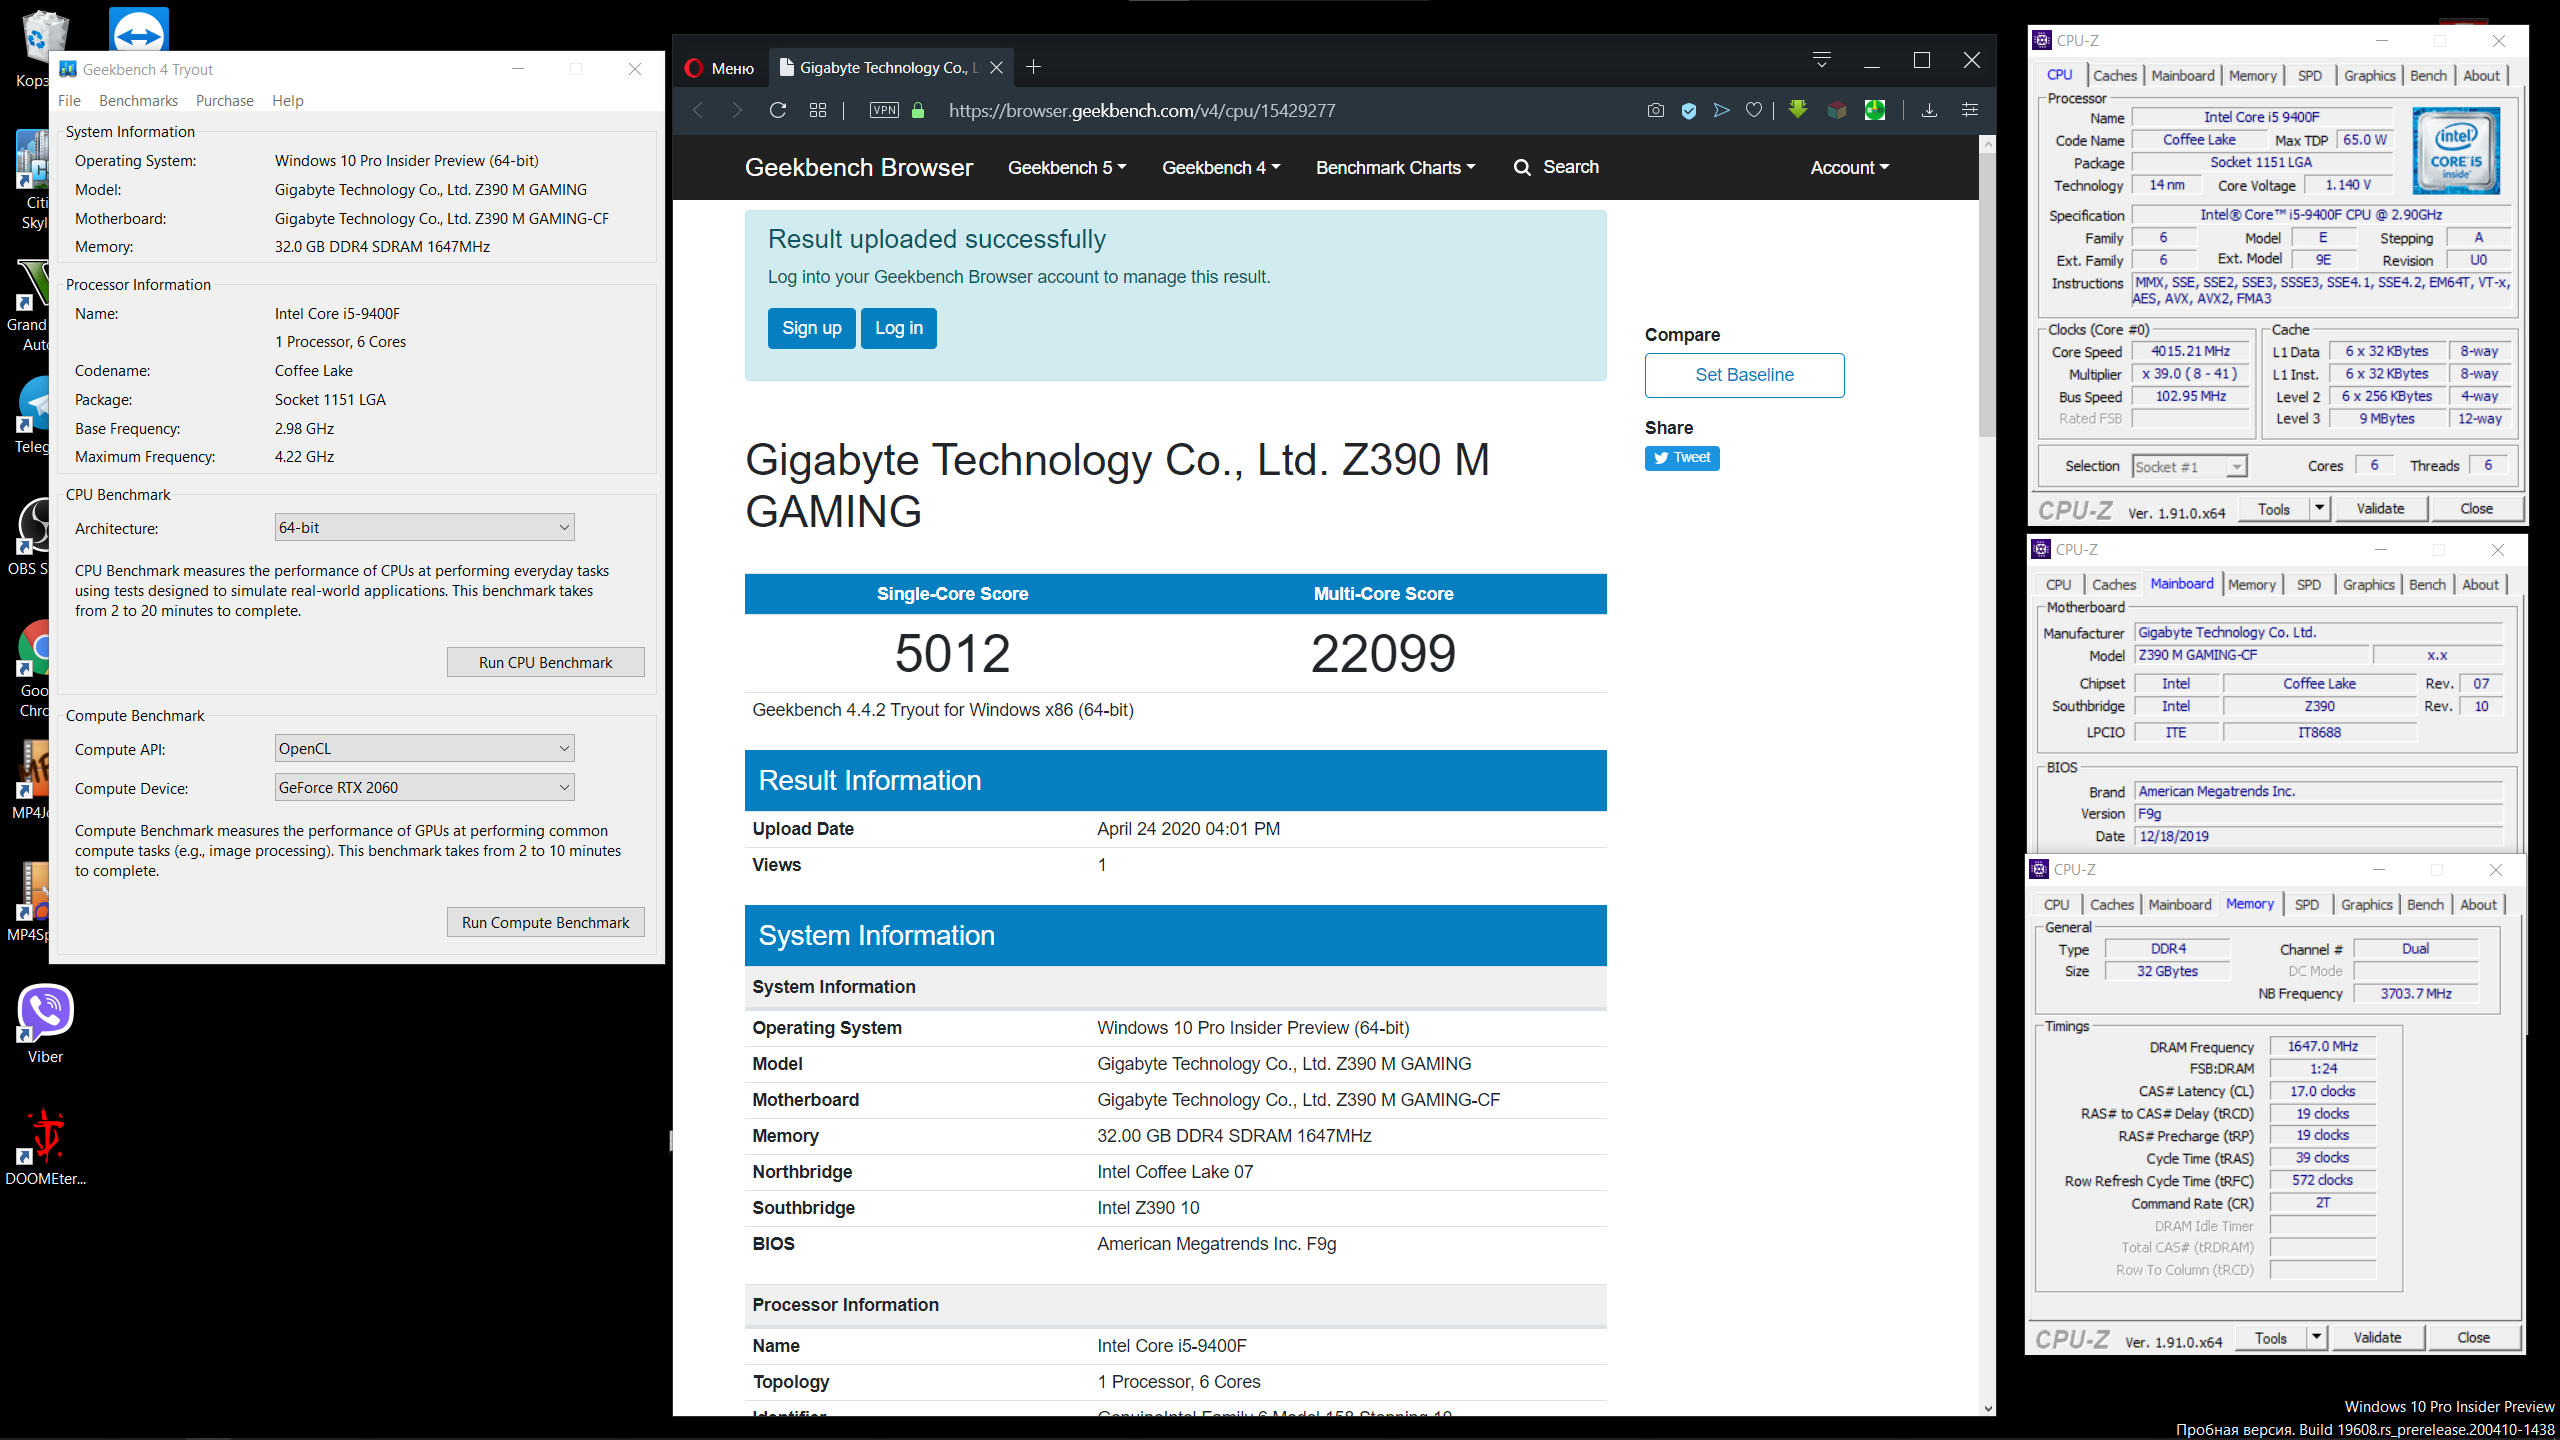Image resolution: width=2560 pixels, height=1440 pixels.
Task: Expand the Benchmark Charts dropdown
Action: [x=1396, y=168]
